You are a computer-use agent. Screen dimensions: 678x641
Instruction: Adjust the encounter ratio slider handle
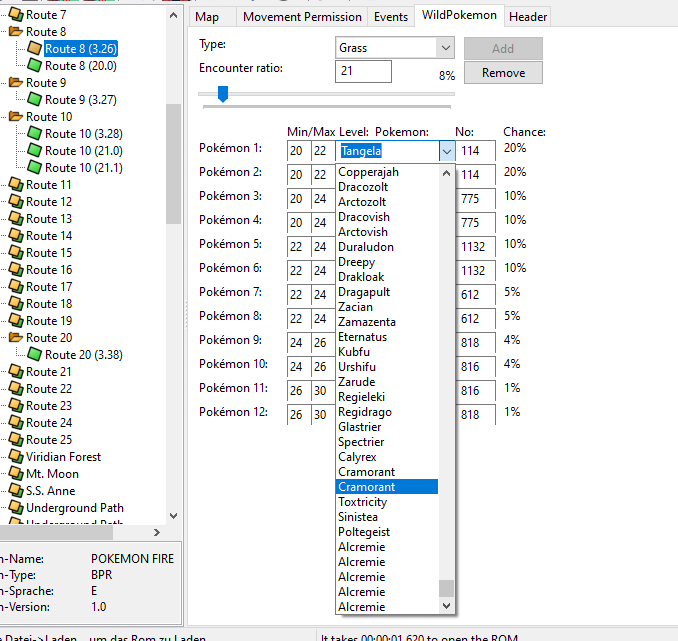click(x=223, y=94)
